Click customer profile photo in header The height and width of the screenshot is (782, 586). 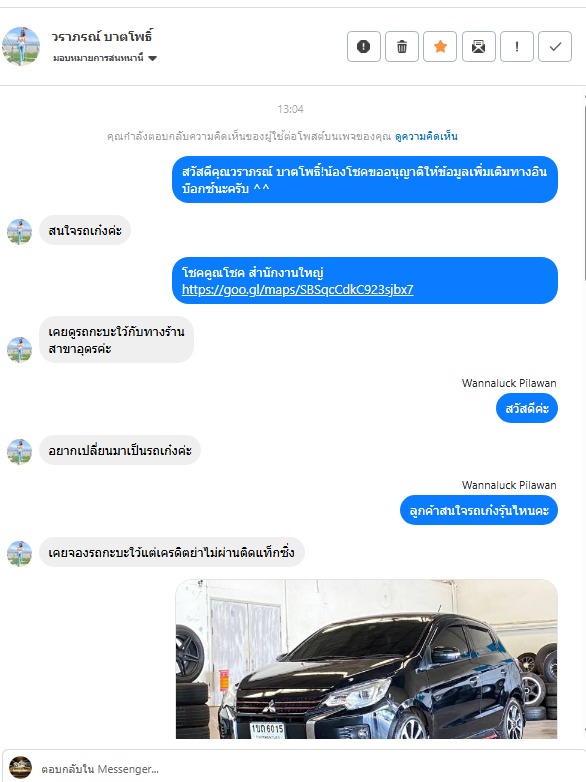(x=20, y=46)
